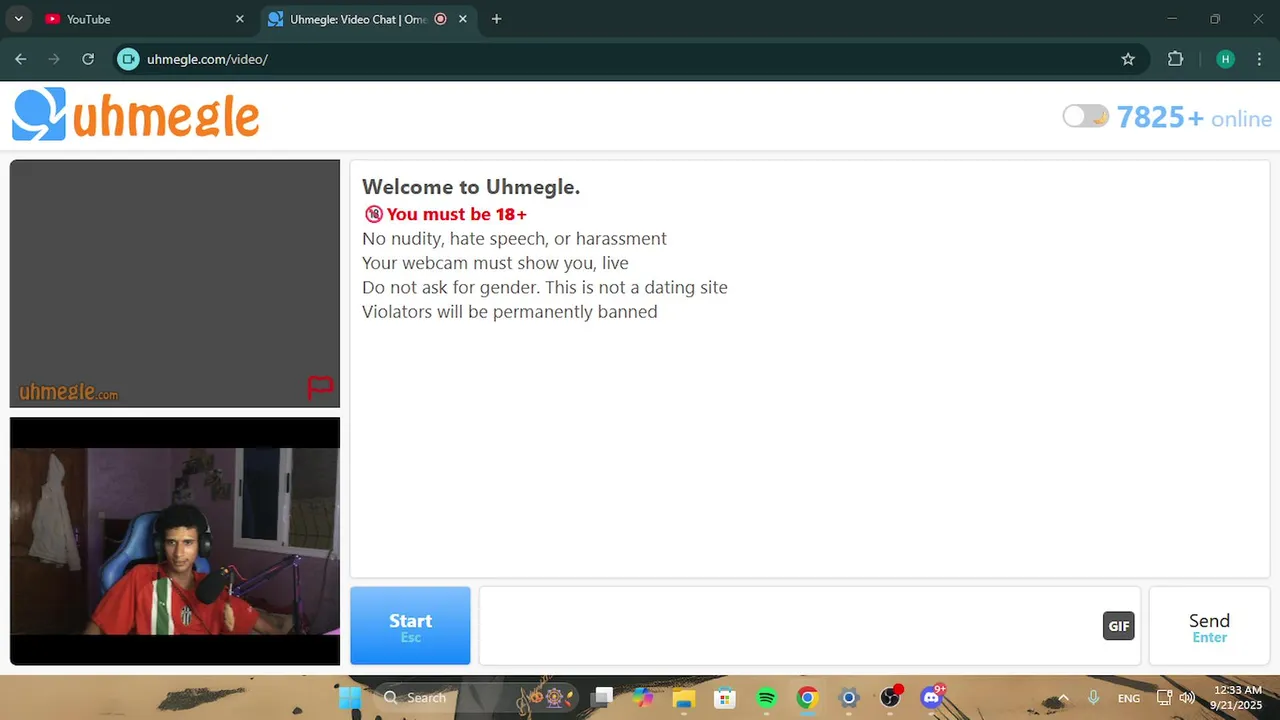Bookmark this page with star icon

[x=1128, y=59]
